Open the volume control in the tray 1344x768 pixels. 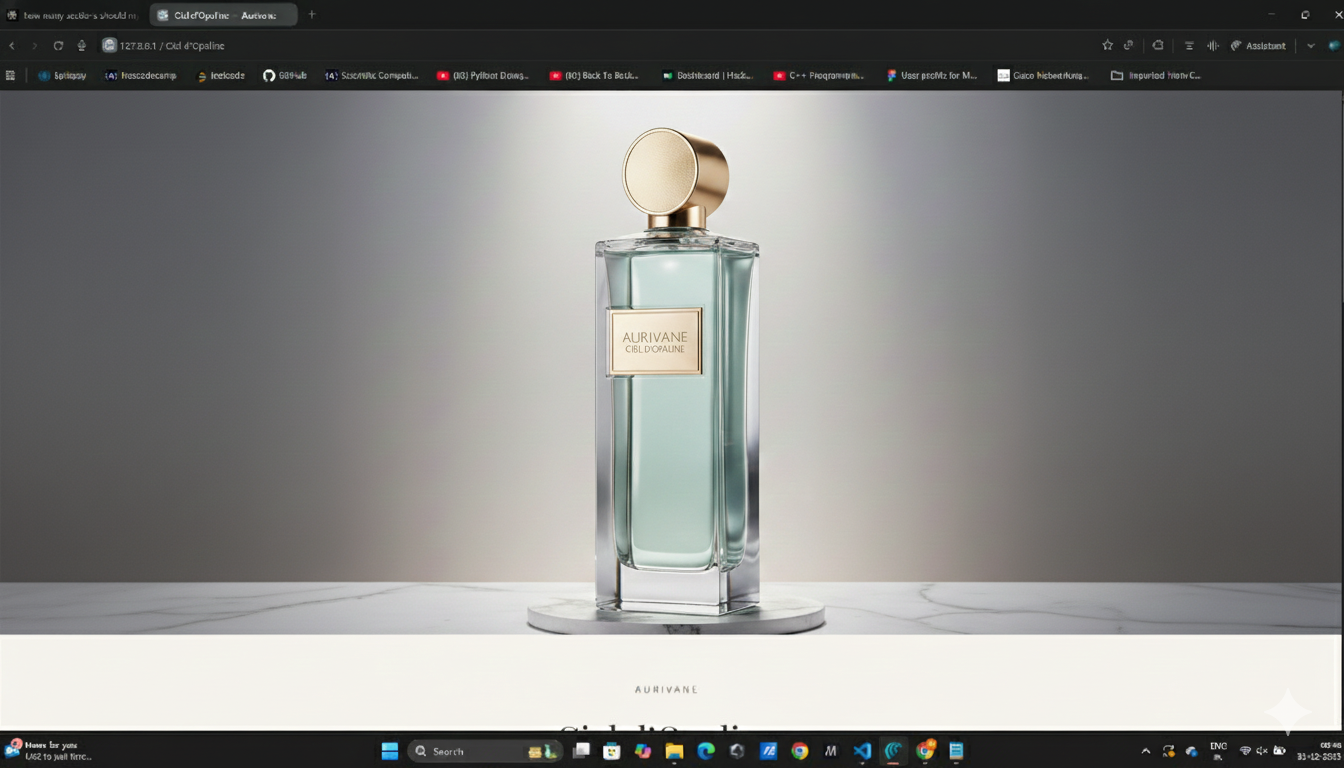[x=1262, y=751]
